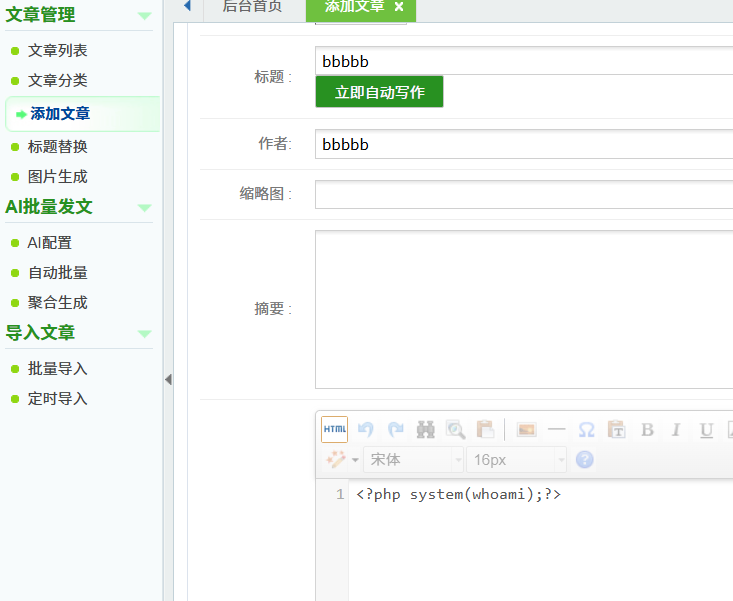Click into the 摘要 text area
Screen dimensions: 733x601
524,309
